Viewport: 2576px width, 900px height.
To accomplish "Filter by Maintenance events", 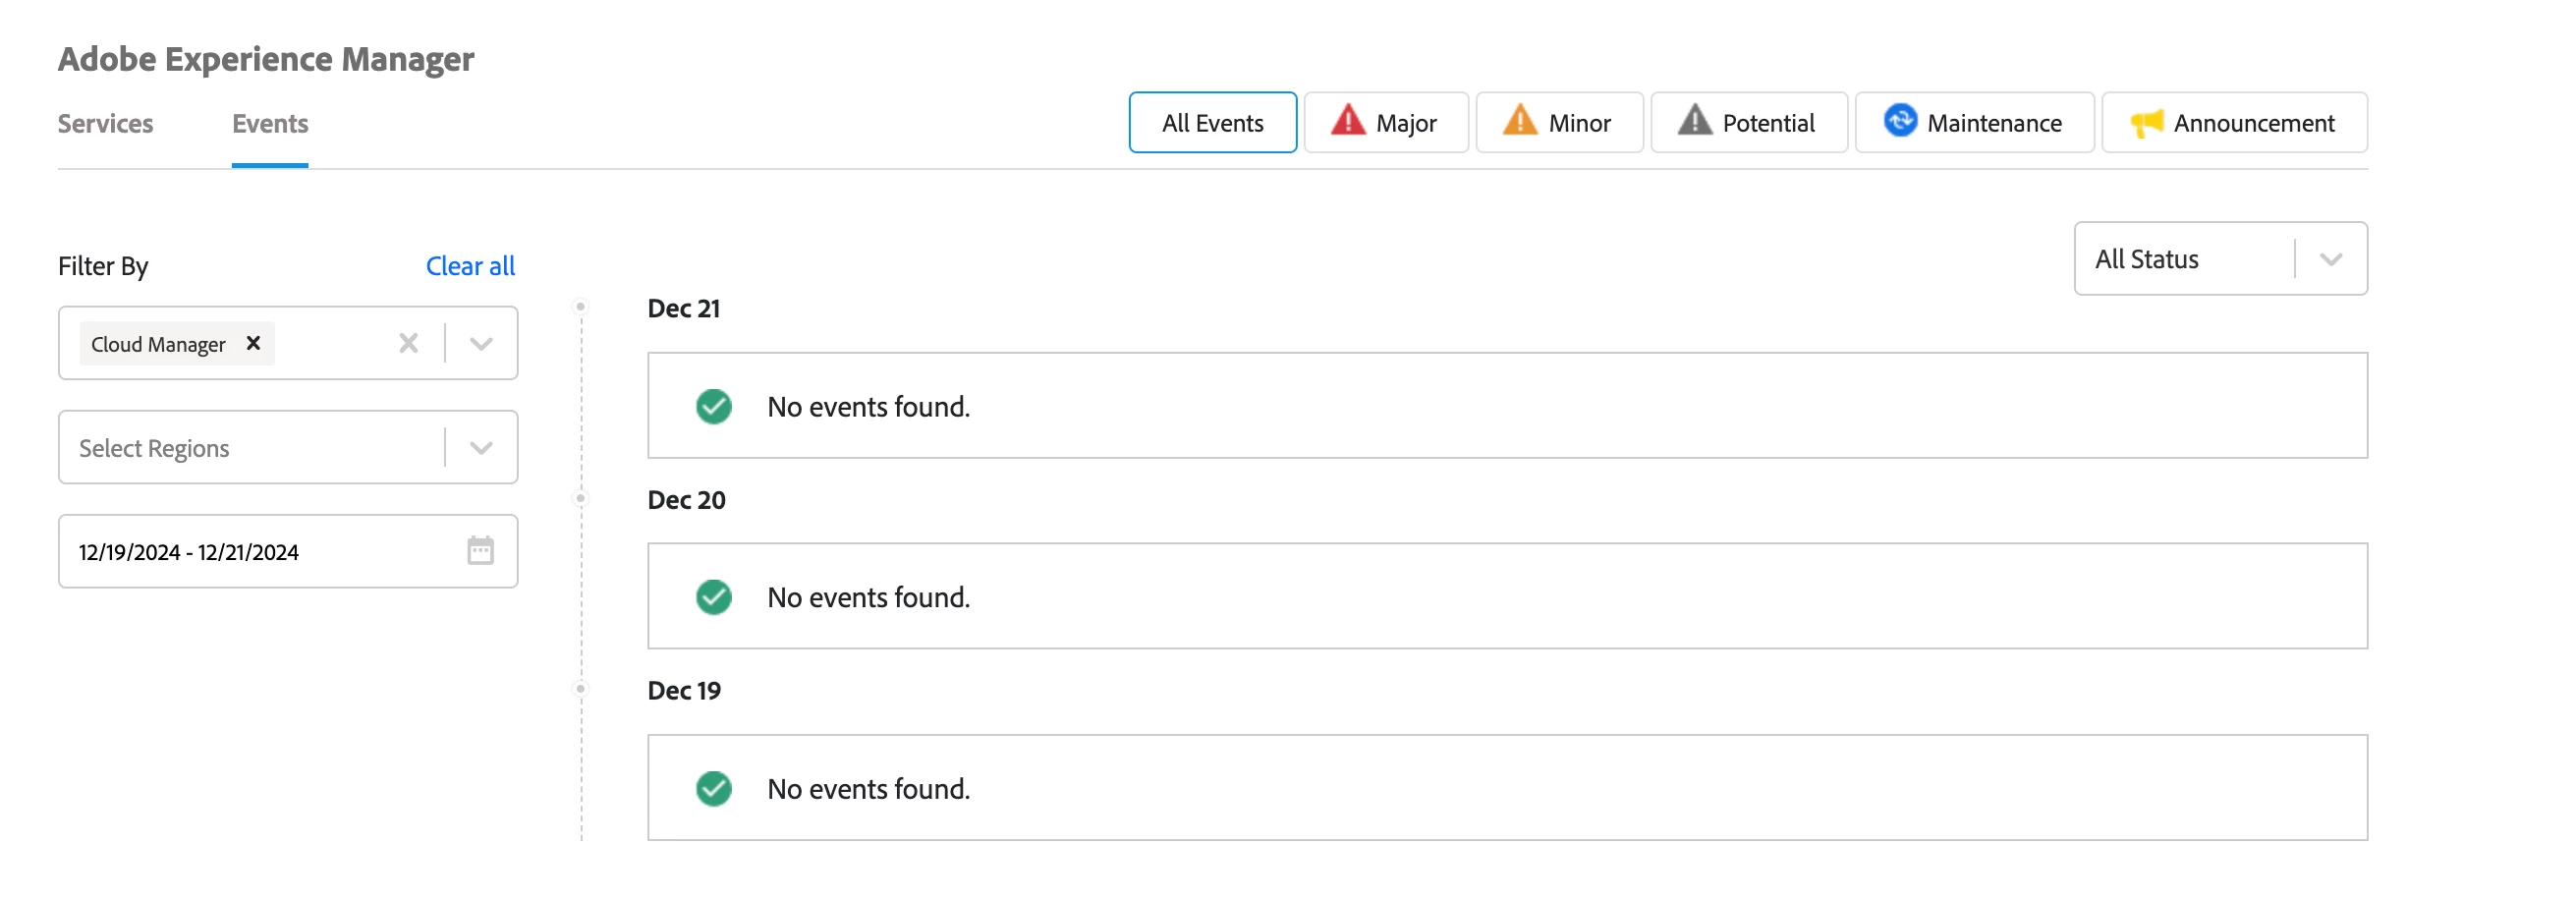I will 1974,123.
